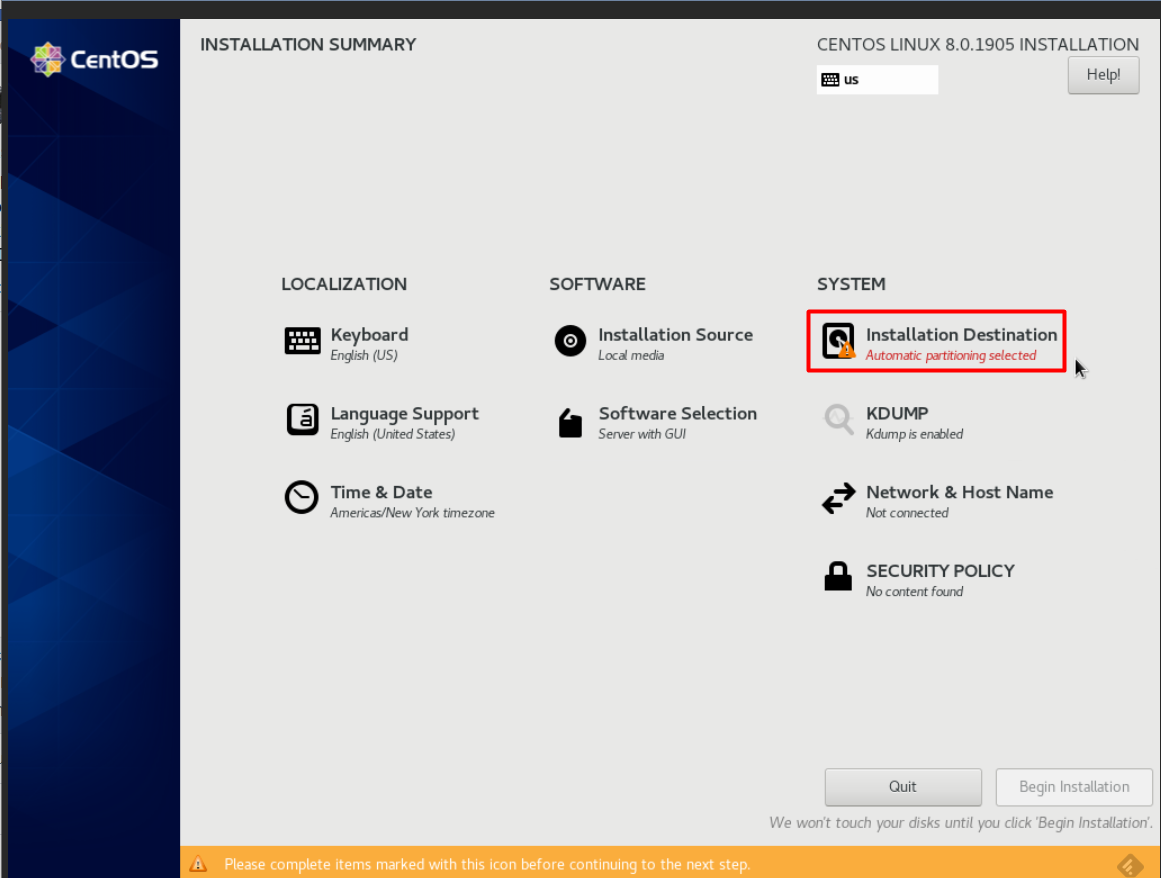Screen dimensions: 1161x878
Task: Click warning triangle icon in bottom bar
Action: point(198,864)
